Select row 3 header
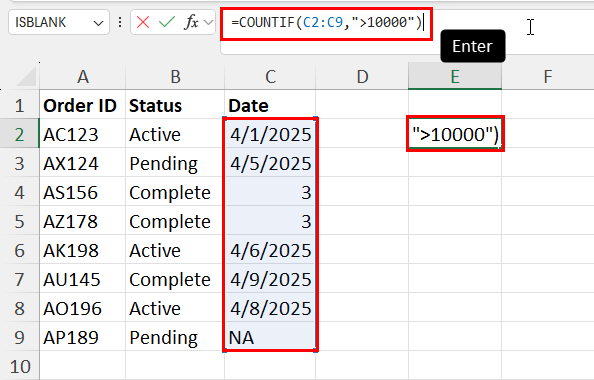The height and width of the screenshot is (380, 594). (x=20, y=163)
